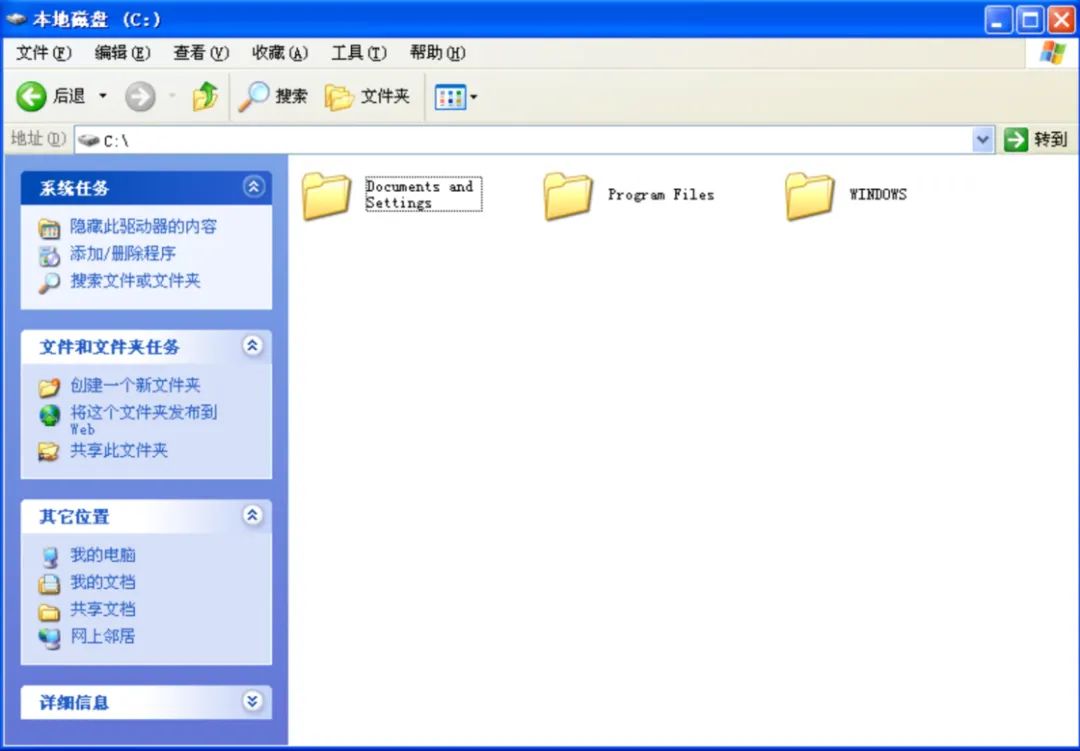Open the views dropdown button

click(455, 97)
